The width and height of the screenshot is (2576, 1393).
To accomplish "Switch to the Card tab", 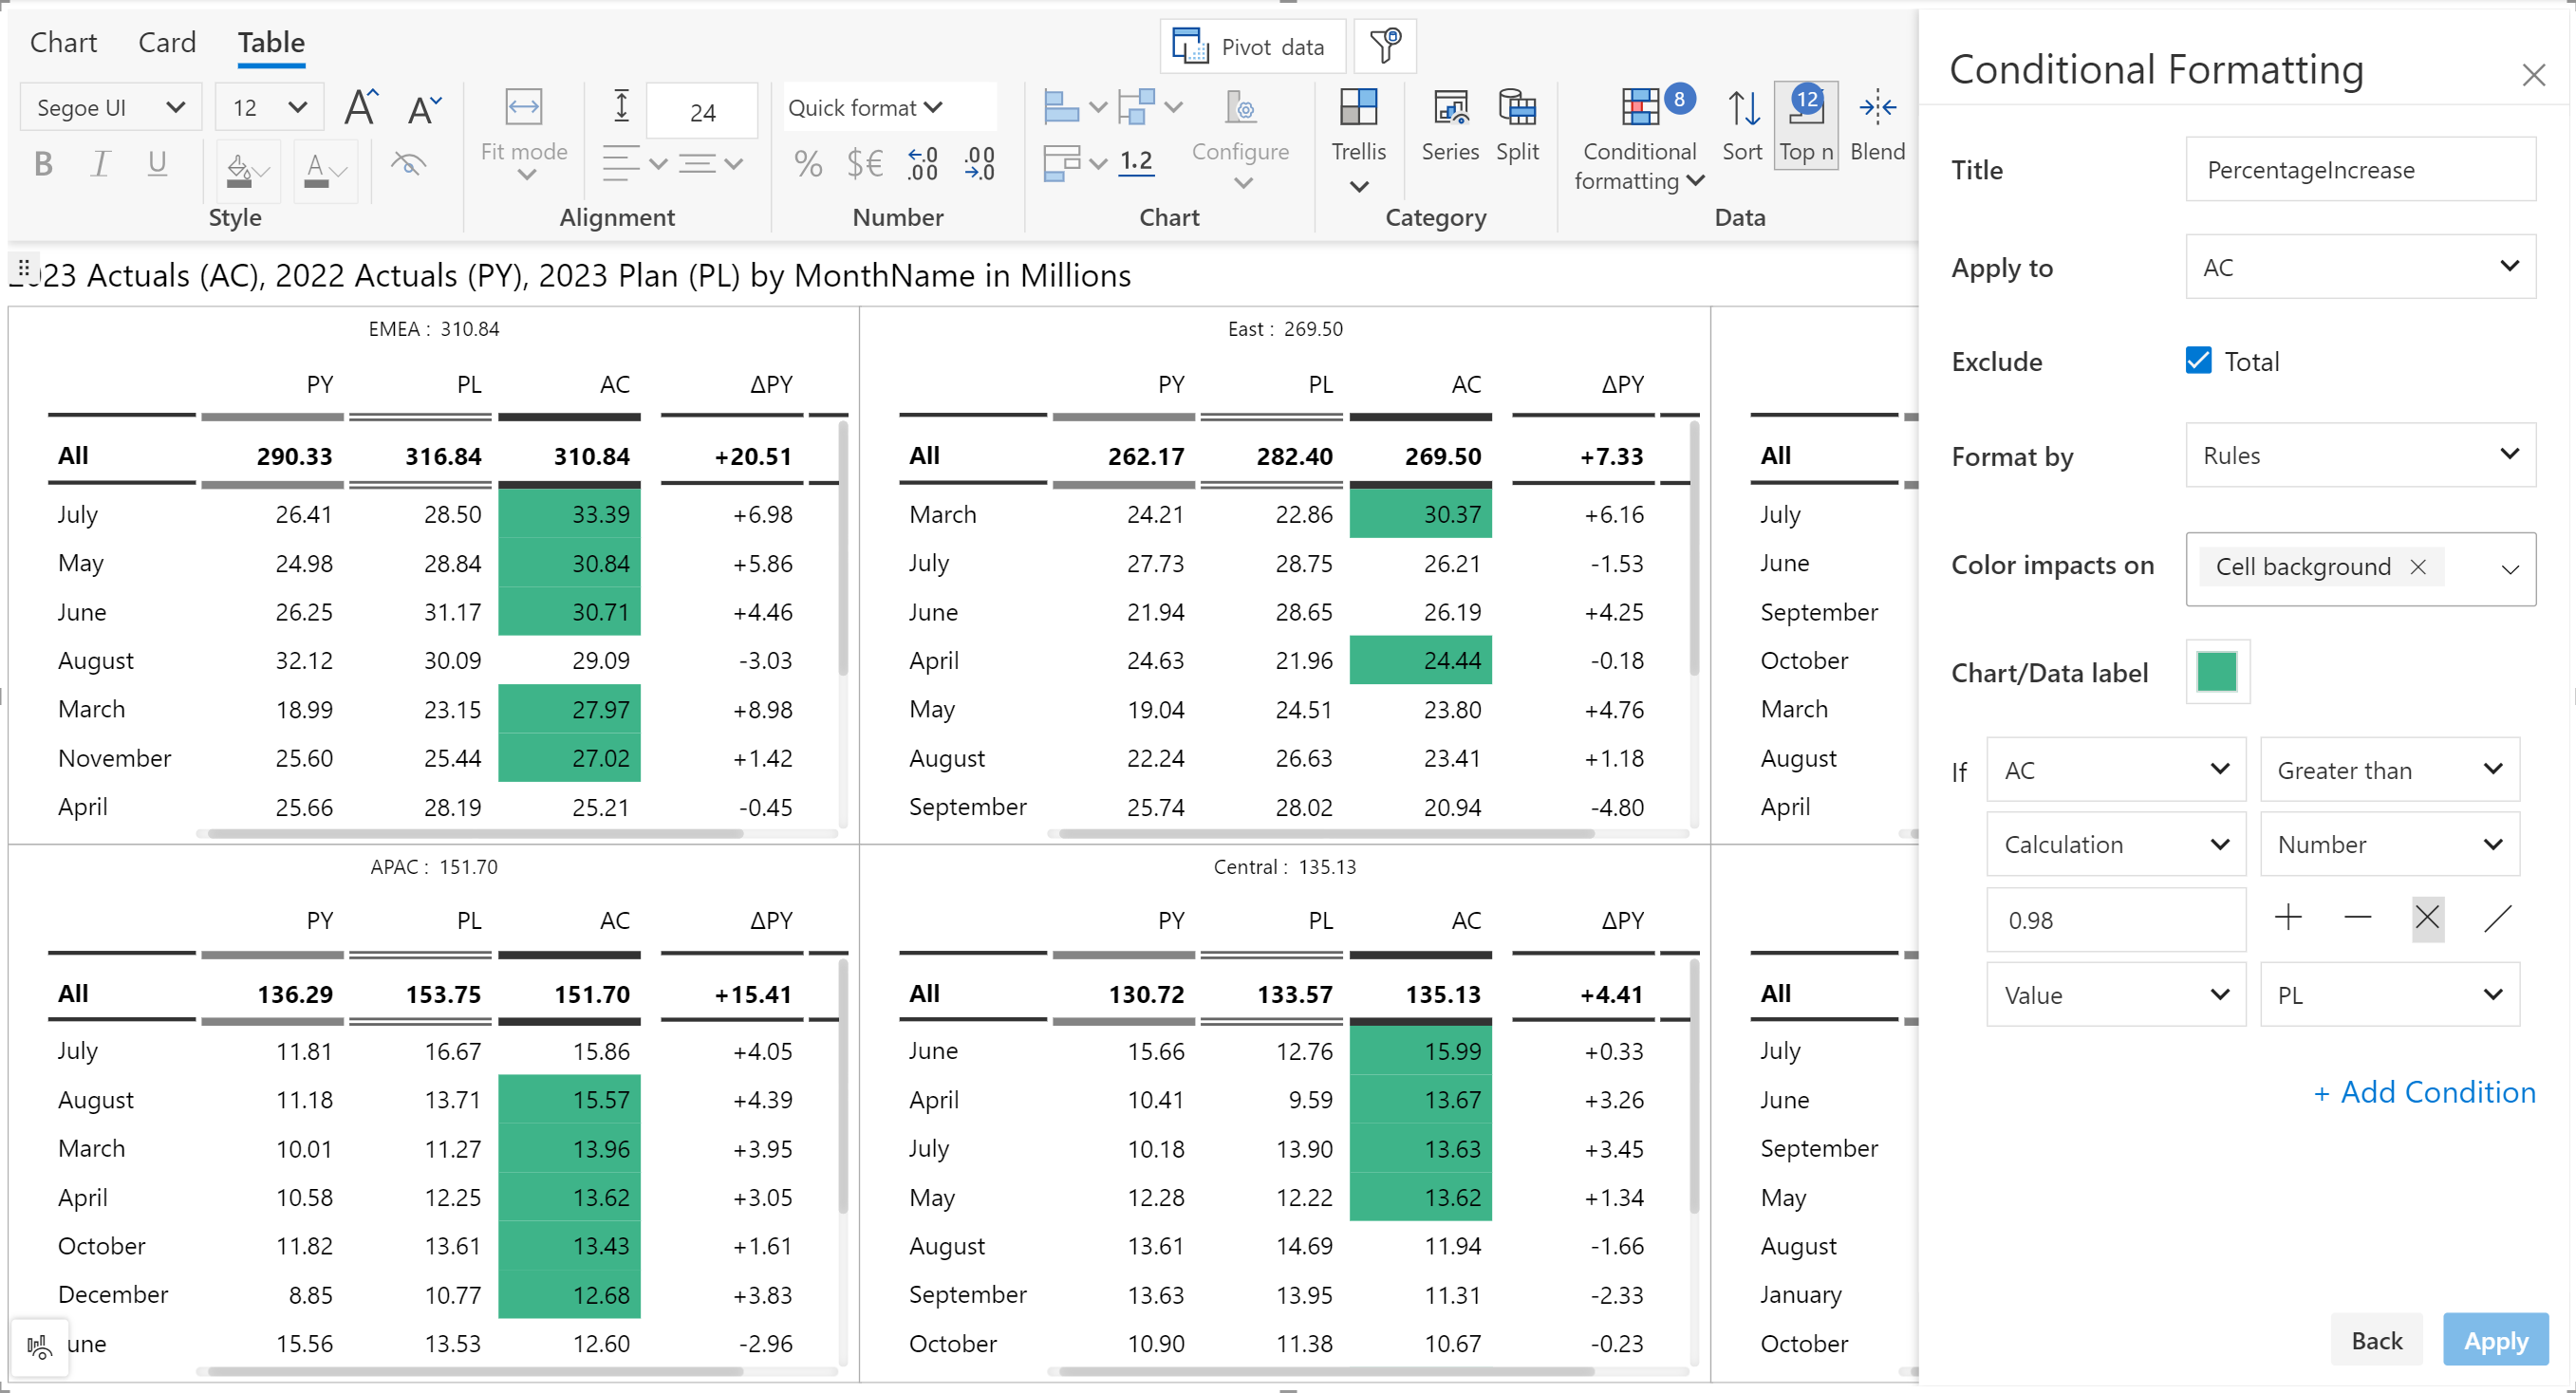I will (x=166, y=42).
